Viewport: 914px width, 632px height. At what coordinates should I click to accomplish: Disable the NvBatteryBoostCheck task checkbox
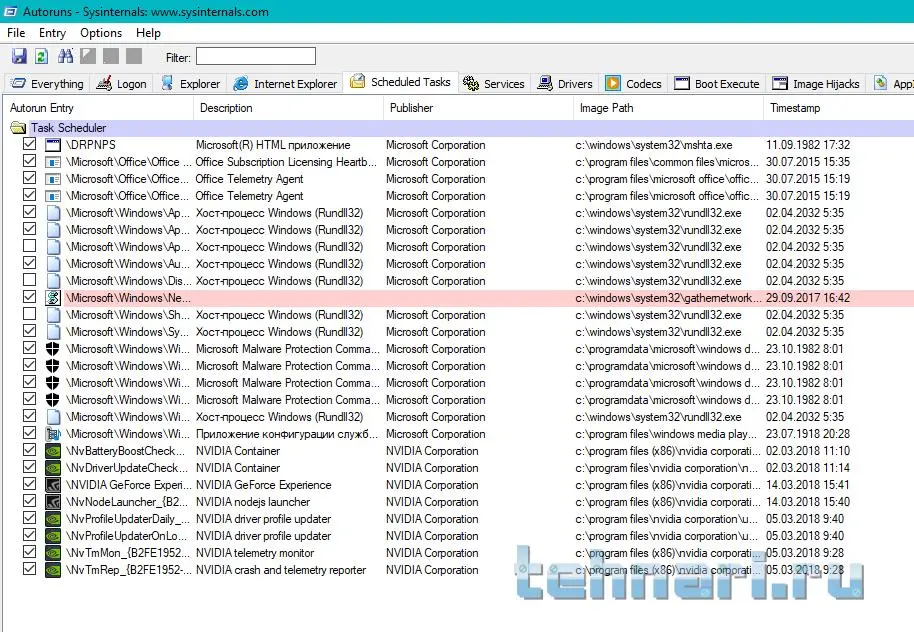tap(29, 450)
